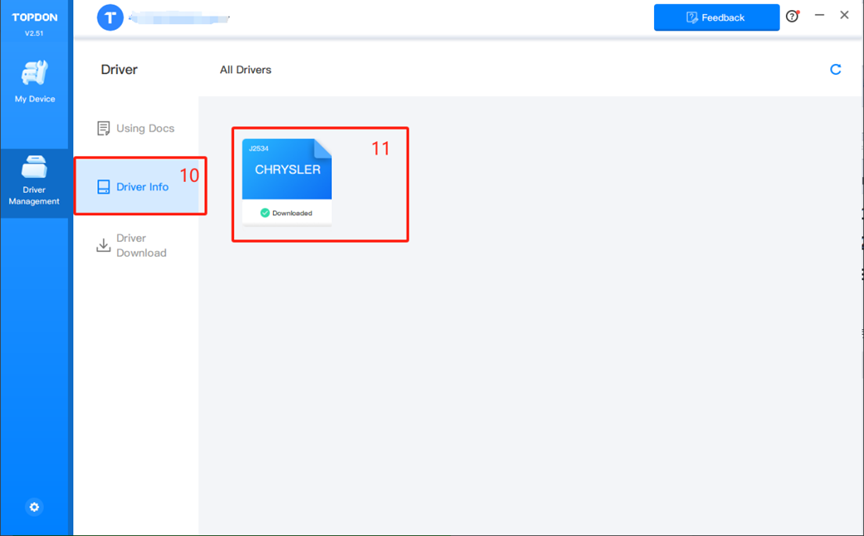Close the TOPDON window
The height and width of the screenshot is (536, 864).
pos(844,15)
